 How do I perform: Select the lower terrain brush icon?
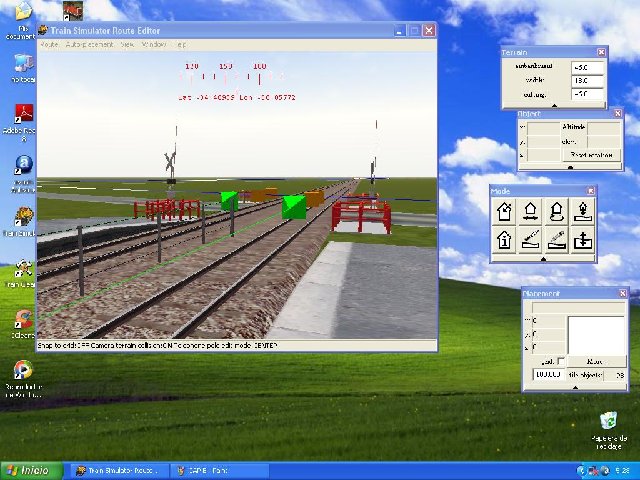pos(557,240)
